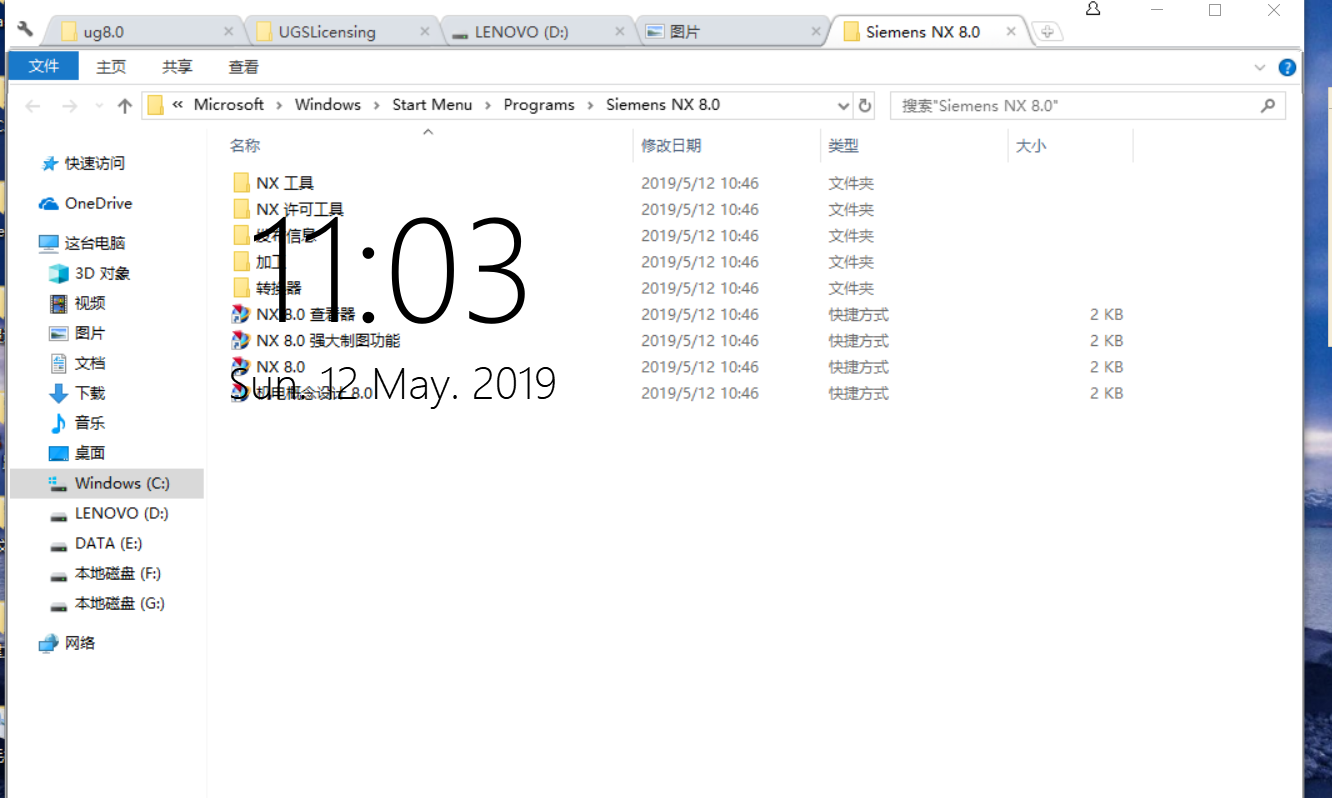Click Start Menu in the address path
The height and width of the screenshot is (798, 1332).
coord(432,104)
